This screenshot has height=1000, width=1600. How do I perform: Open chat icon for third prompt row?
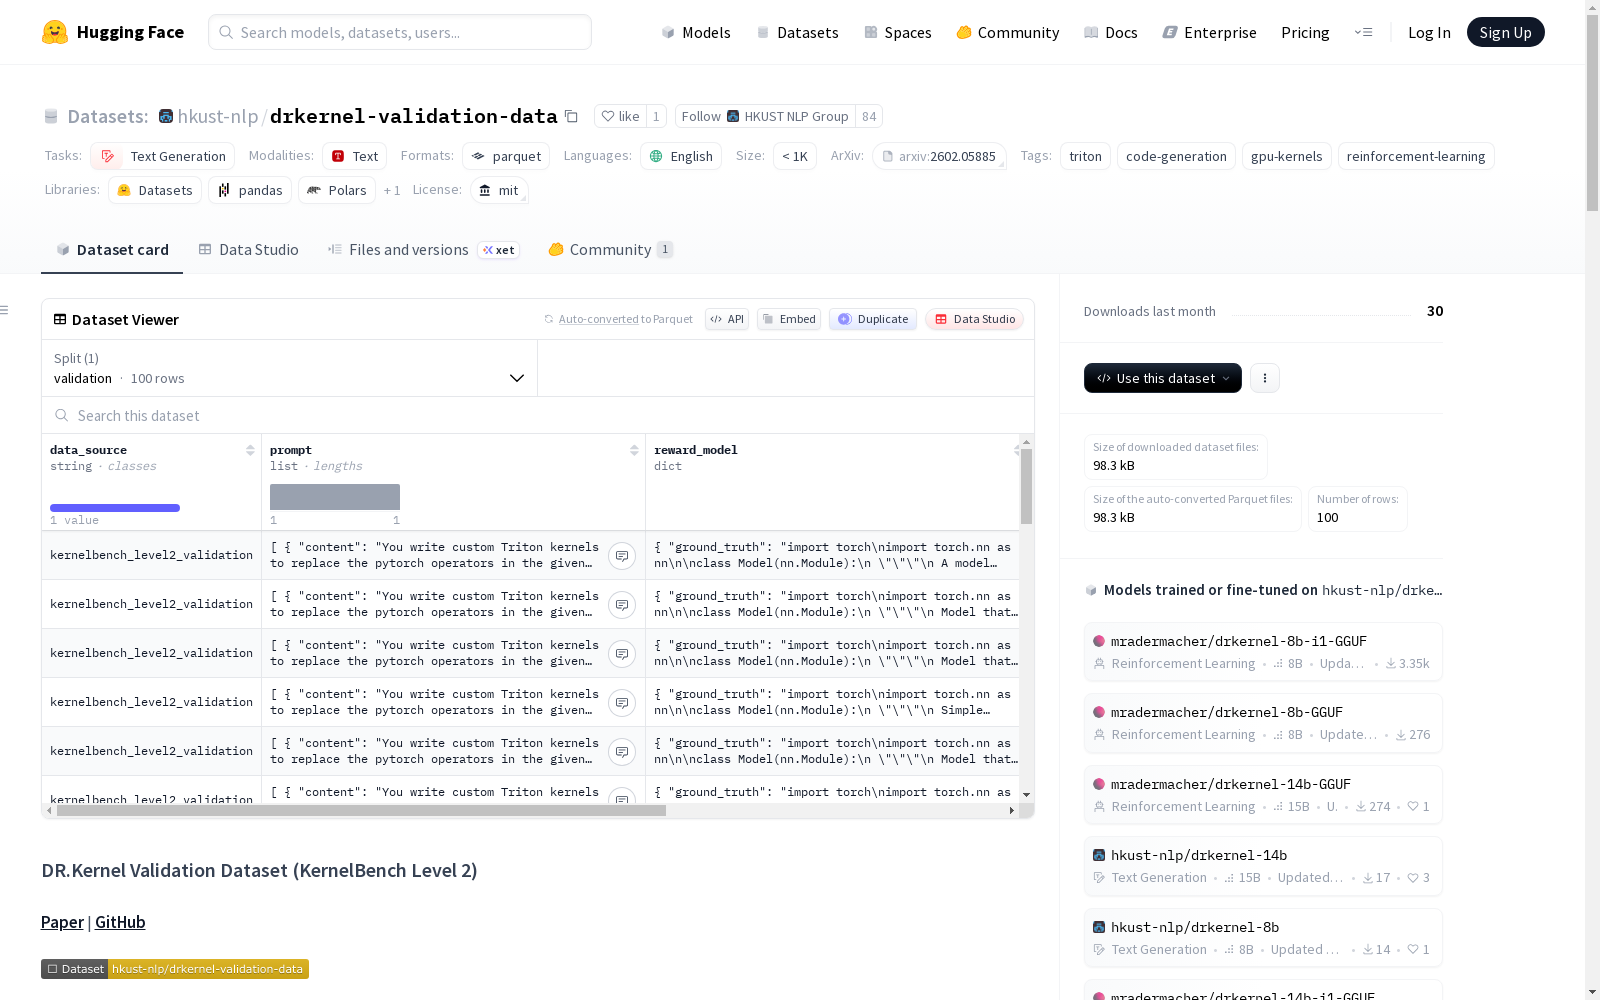coord(622,654)
